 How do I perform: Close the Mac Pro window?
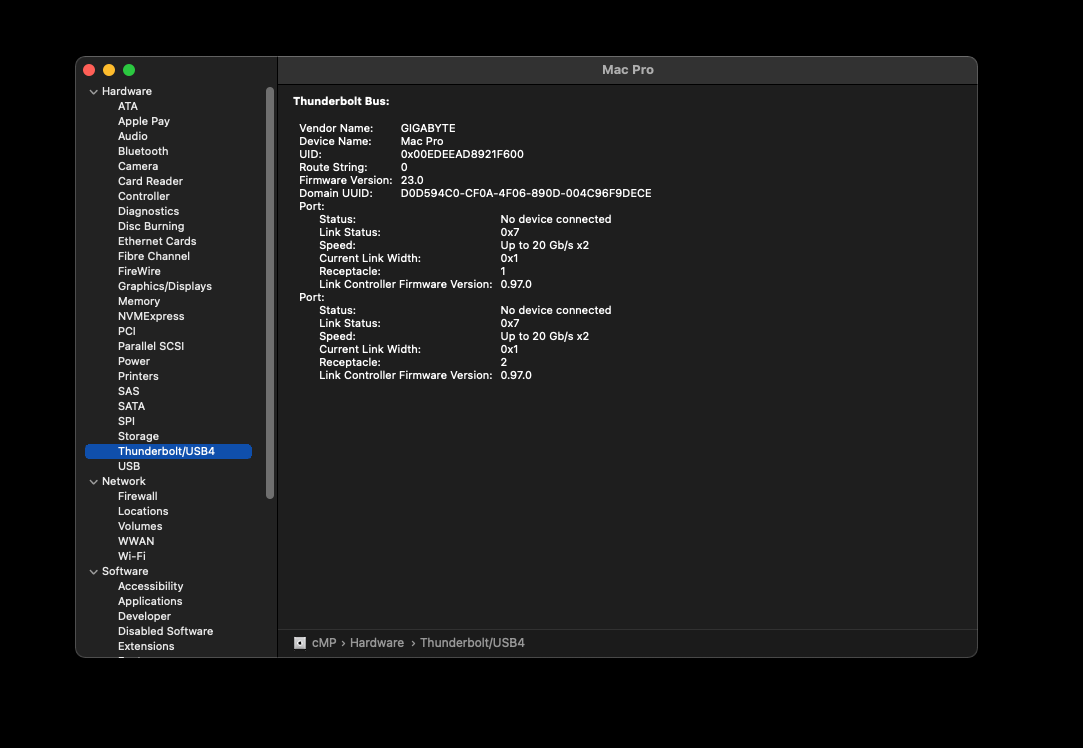click(x=89, y=70)
